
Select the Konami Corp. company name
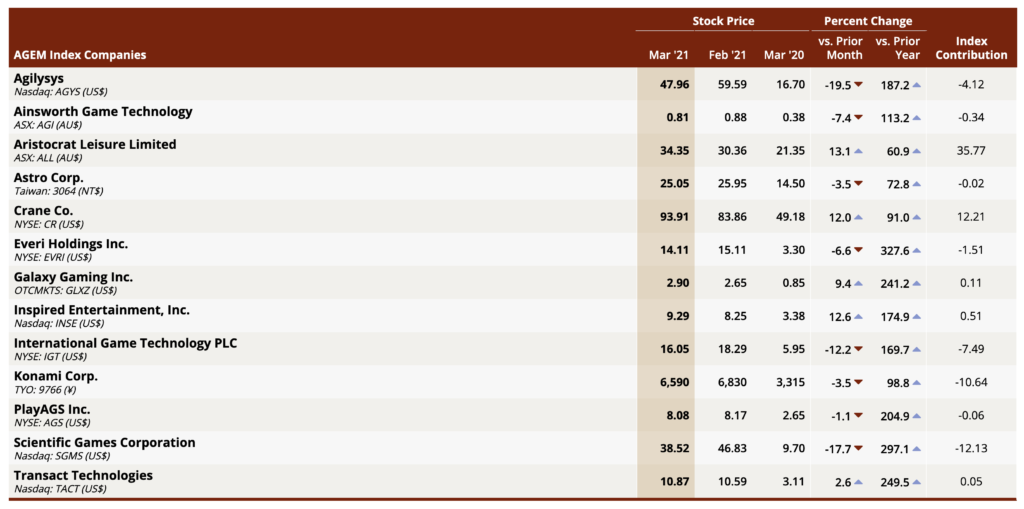[56, 376]
